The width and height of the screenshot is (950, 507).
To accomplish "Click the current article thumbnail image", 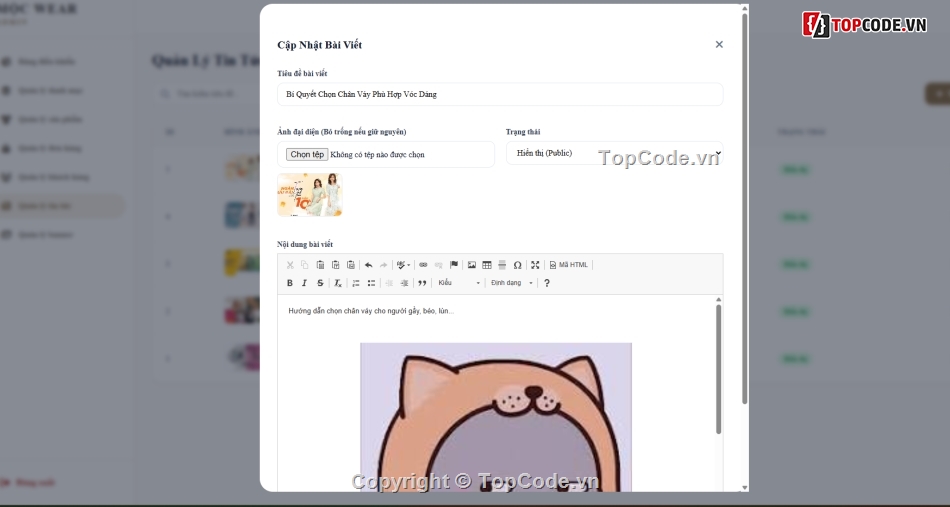I will [310, 195].
